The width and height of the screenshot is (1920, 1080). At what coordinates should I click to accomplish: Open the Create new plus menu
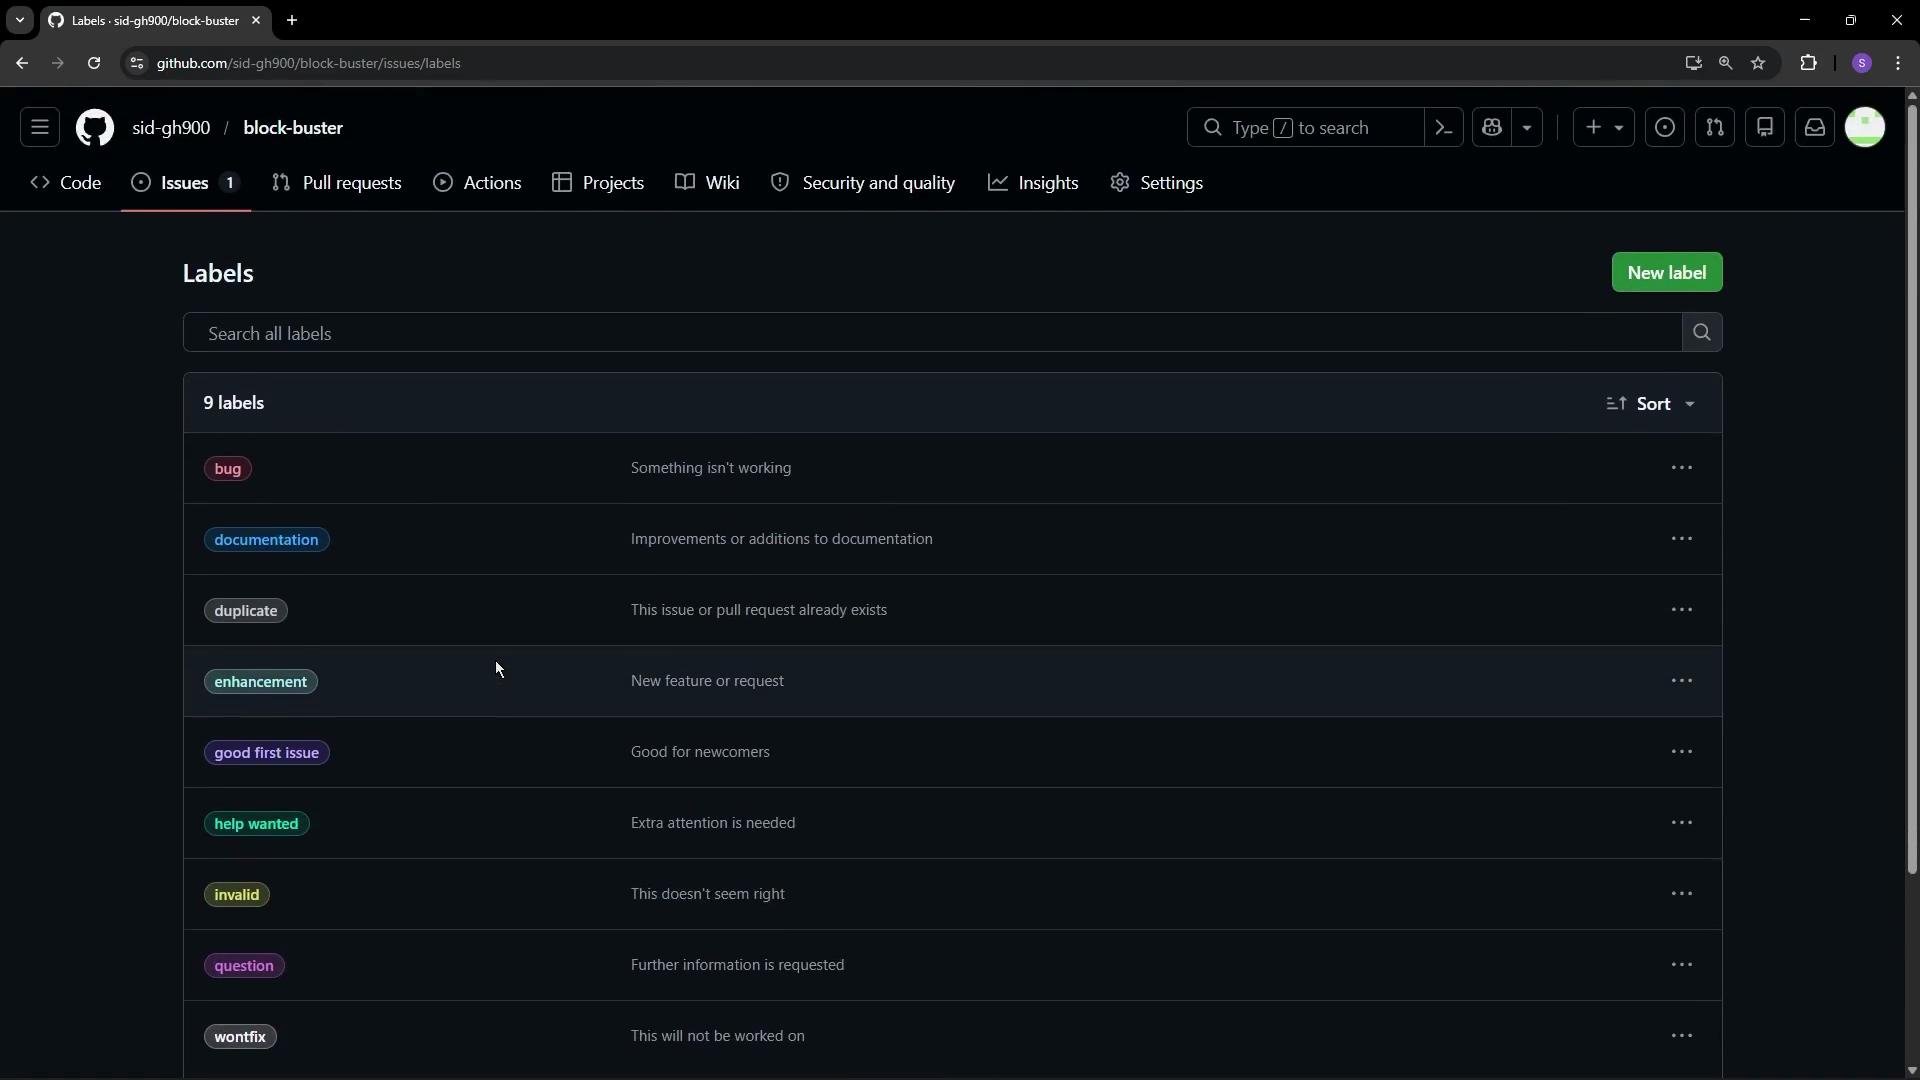coord(1603,128)
